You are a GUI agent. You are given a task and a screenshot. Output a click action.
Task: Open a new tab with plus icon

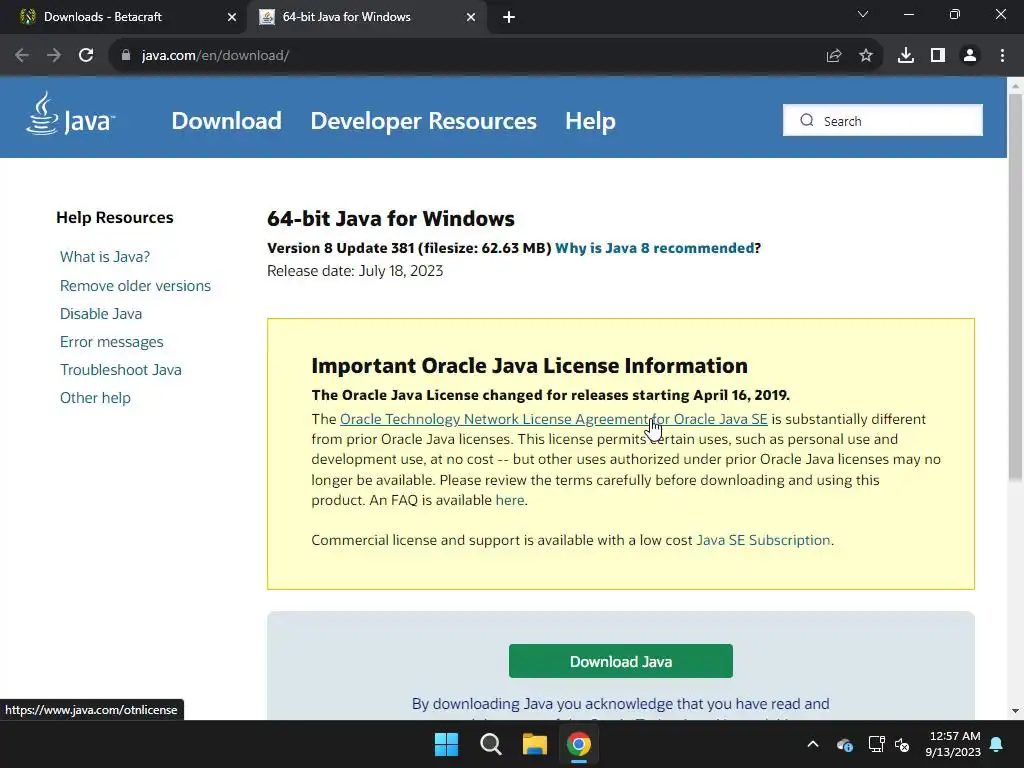coord(509,18)
